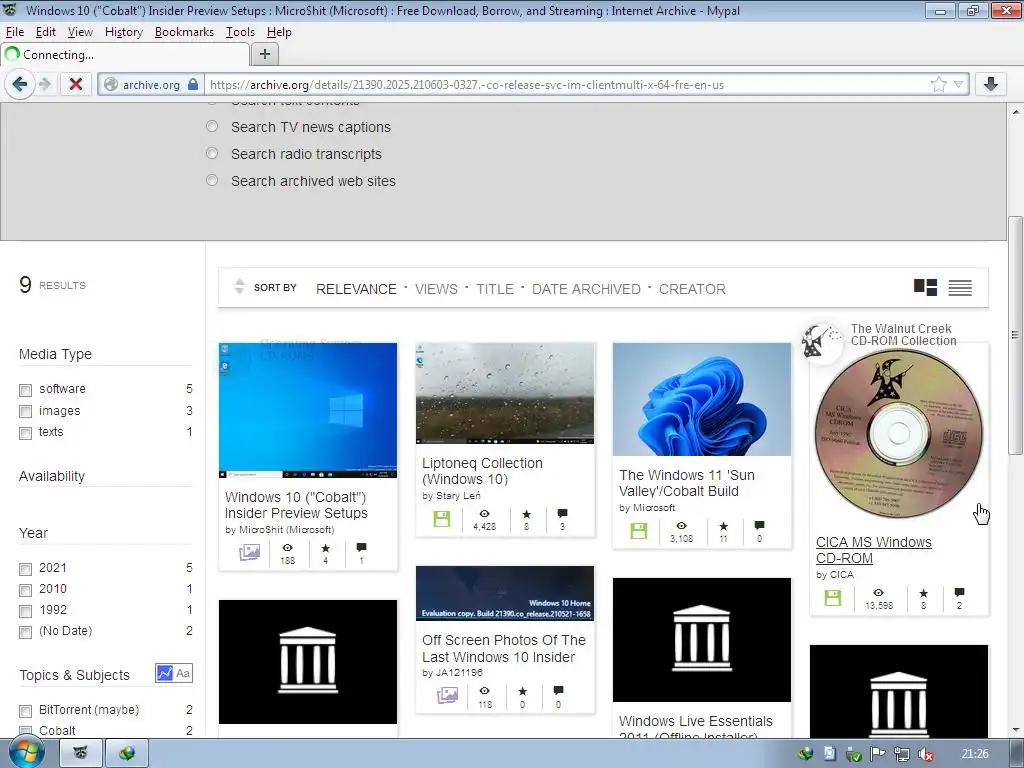Sort results by TITLE
Image resolution: width=1024 pixels, height=768 pixels.
coord(494,289)
